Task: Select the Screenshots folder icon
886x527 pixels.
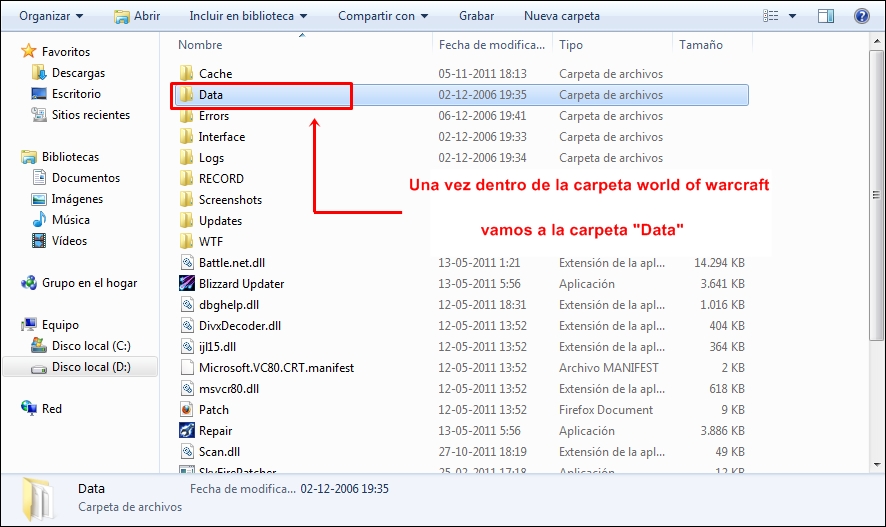Action: click(x=186, y=199)
